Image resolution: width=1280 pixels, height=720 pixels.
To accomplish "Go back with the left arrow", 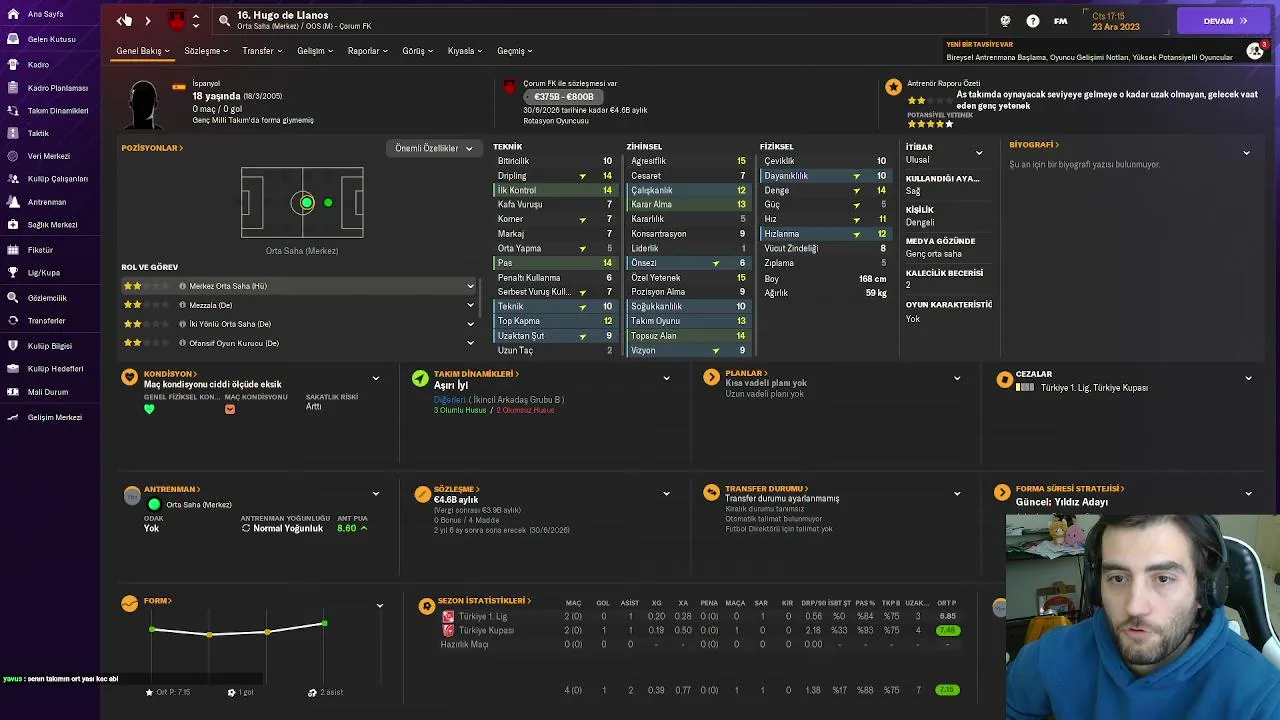I will (123, 20).
